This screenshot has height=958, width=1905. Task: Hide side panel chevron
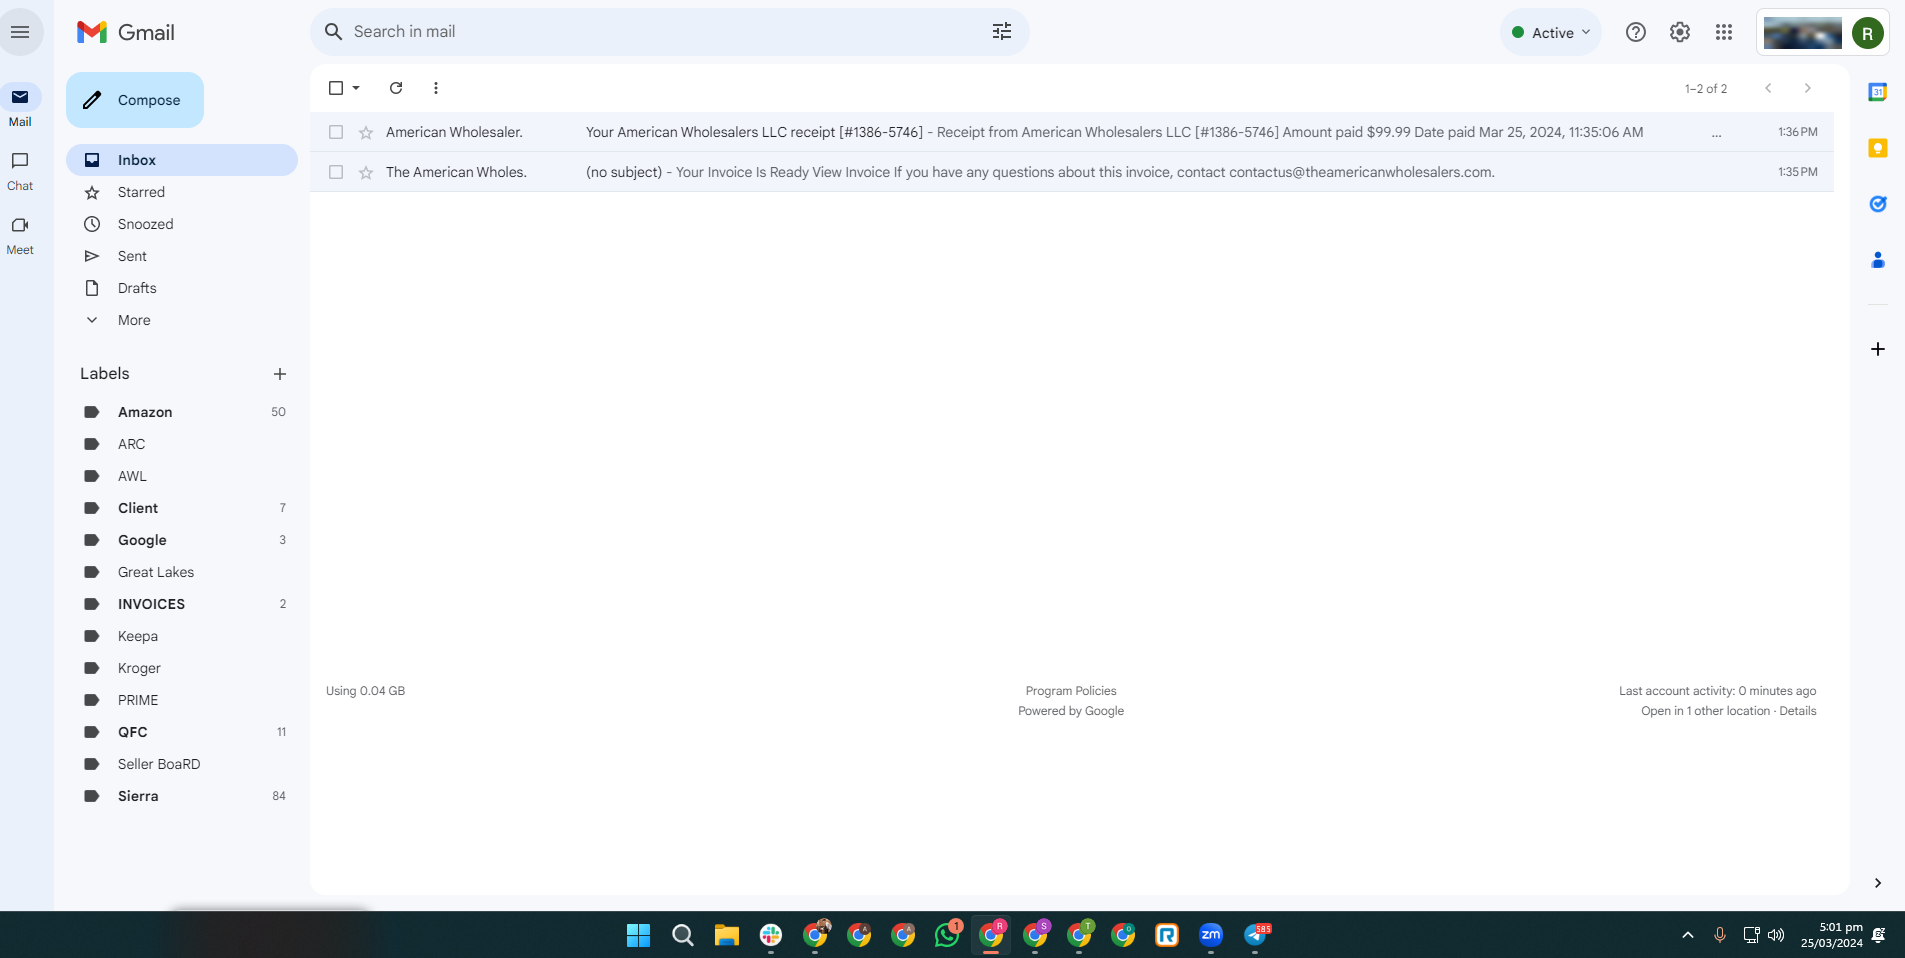point(1878,883)
